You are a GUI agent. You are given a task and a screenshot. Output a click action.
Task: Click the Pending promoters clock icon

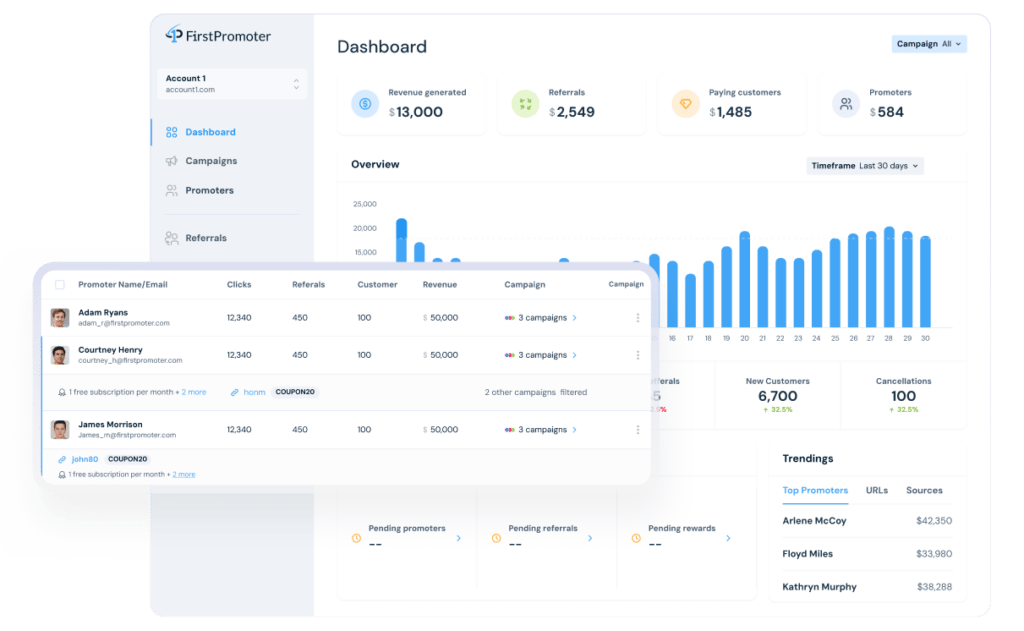point(357,538)
